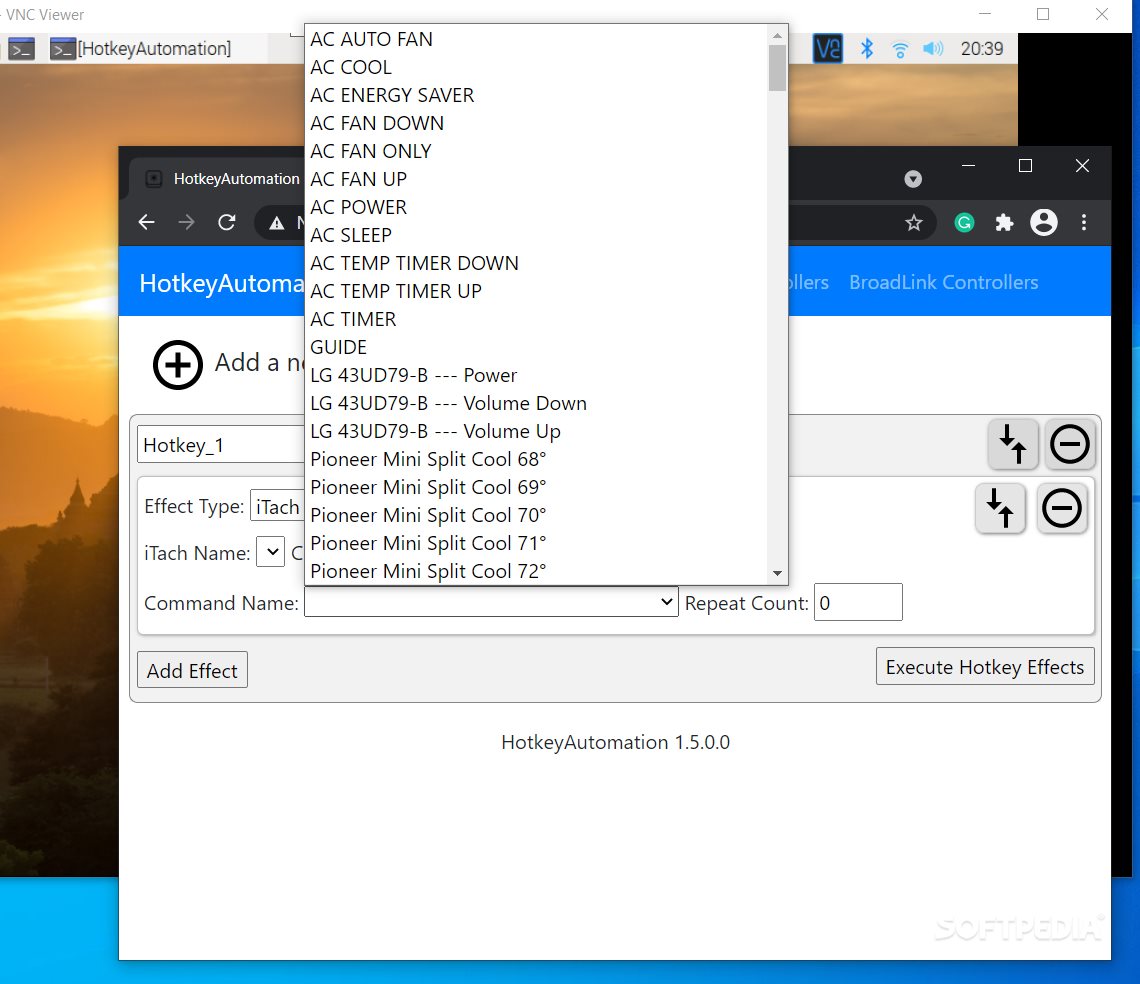Select LG 43UD79-B --- Volume Down option
The width and height of the screenshot is (1140, 984).
coord(536,403)
